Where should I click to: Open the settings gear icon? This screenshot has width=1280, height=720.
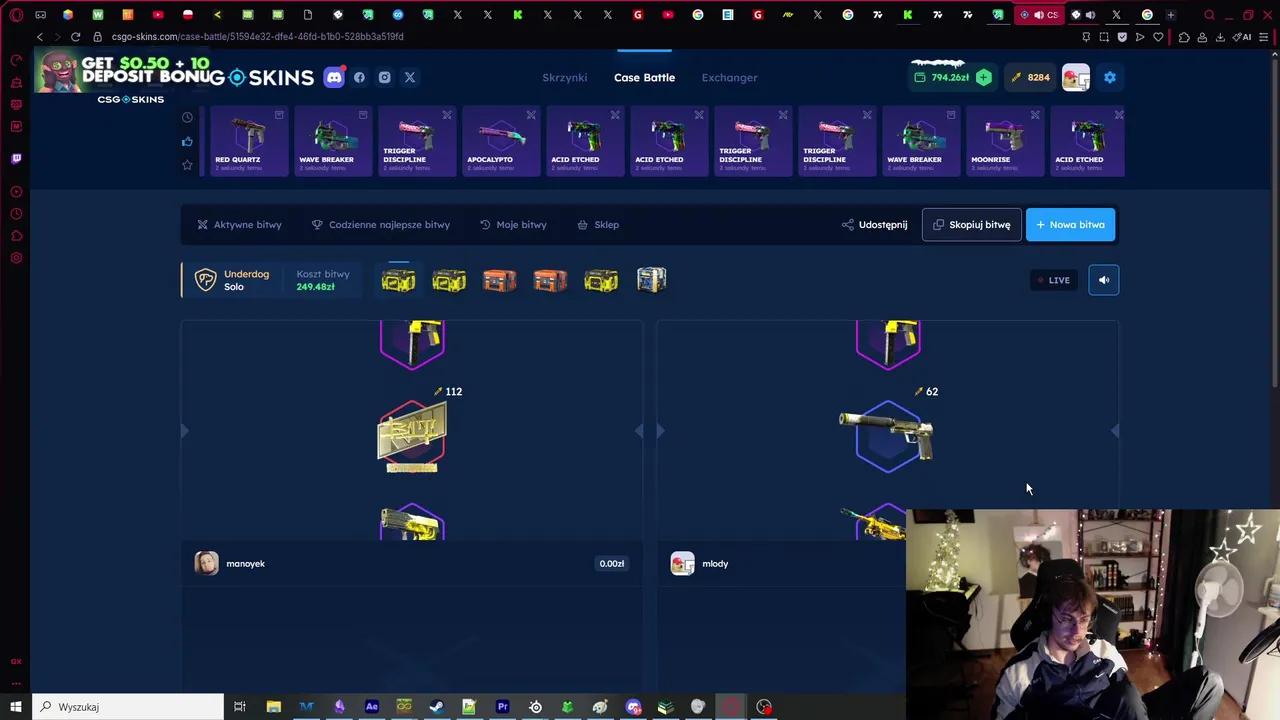tap(1110, 77)
